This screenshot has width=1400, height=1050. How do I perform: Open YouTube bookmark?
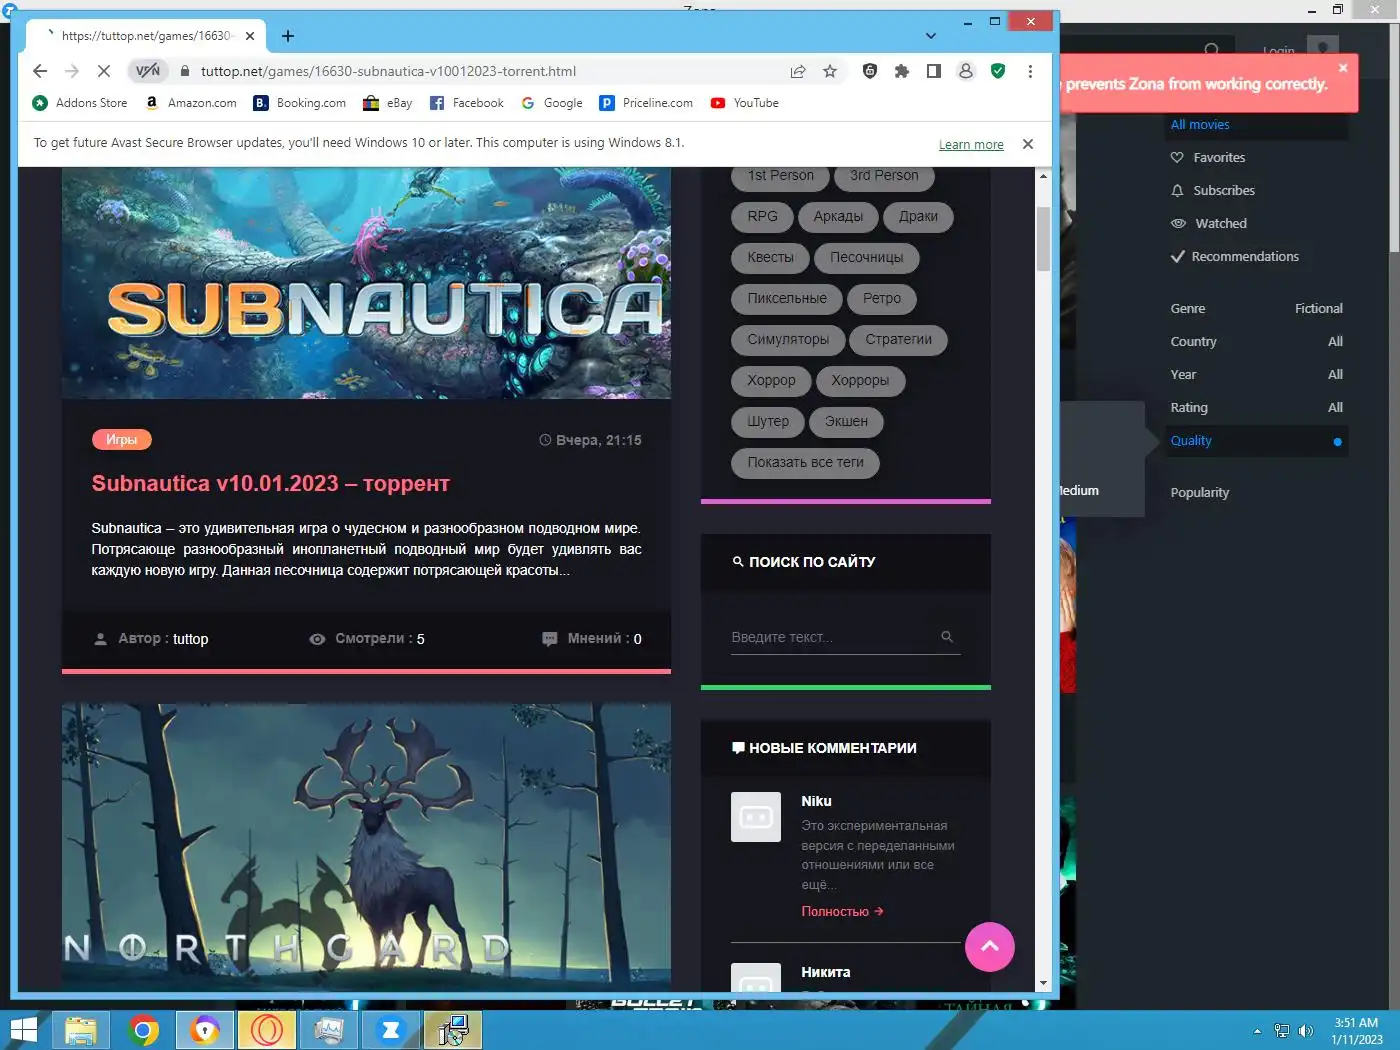[744, 103]
